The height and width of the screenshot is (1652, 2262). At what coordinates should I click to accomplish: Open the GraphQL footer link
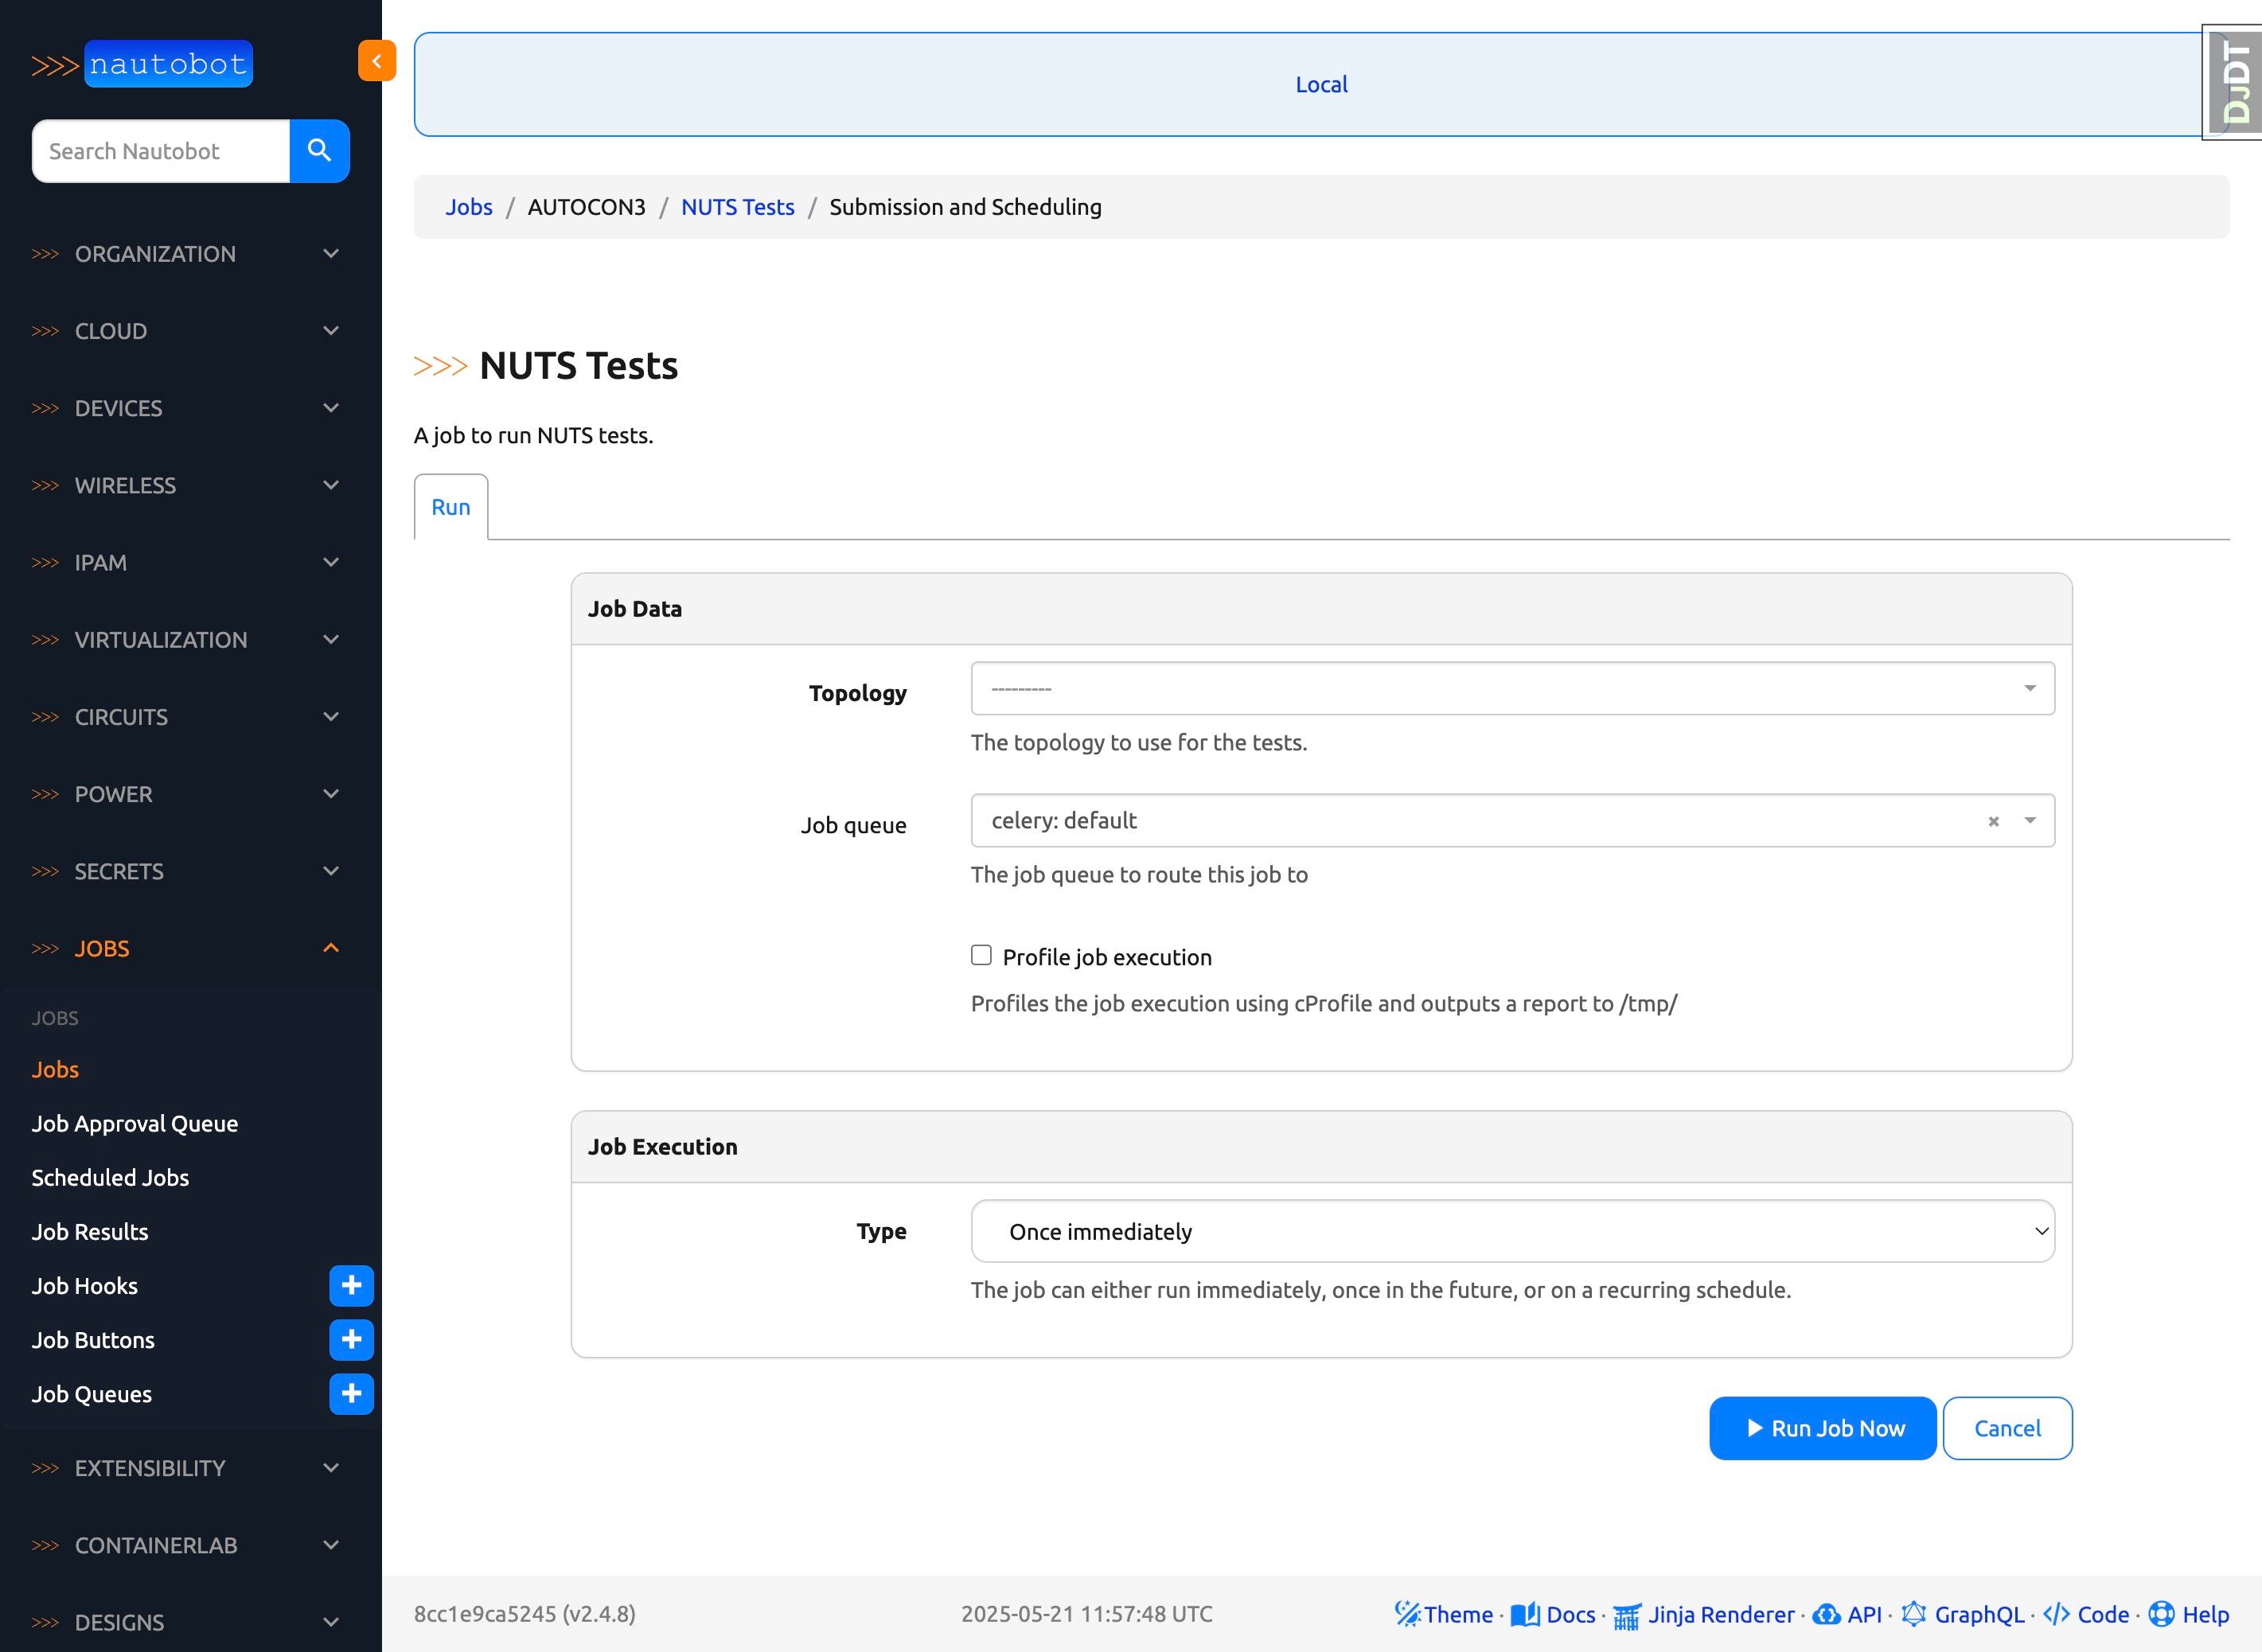1978,1615
